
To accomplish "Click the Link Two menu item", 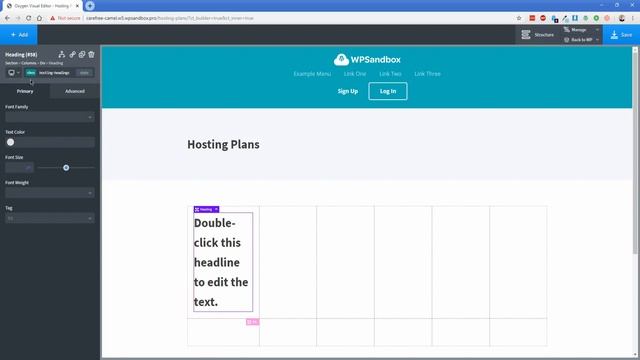I will click(x=390, y=74).
